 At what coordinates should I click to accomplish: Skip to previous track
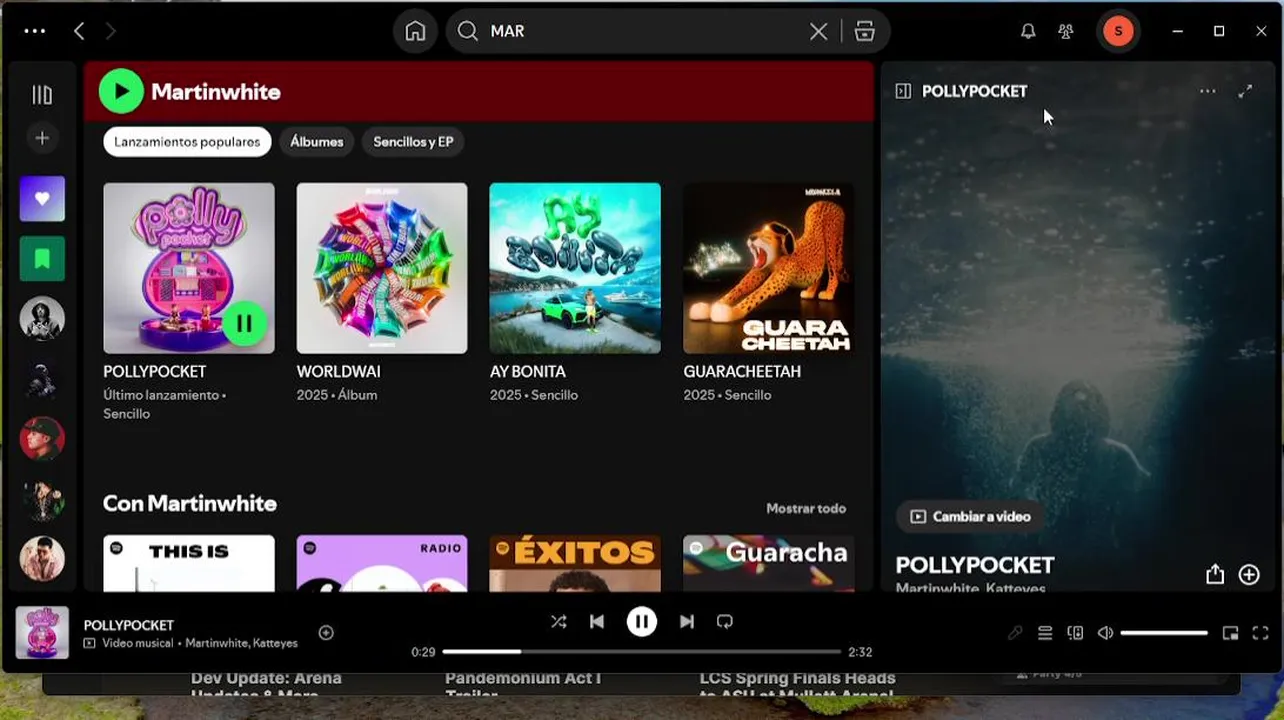click(x=597, y=622)
